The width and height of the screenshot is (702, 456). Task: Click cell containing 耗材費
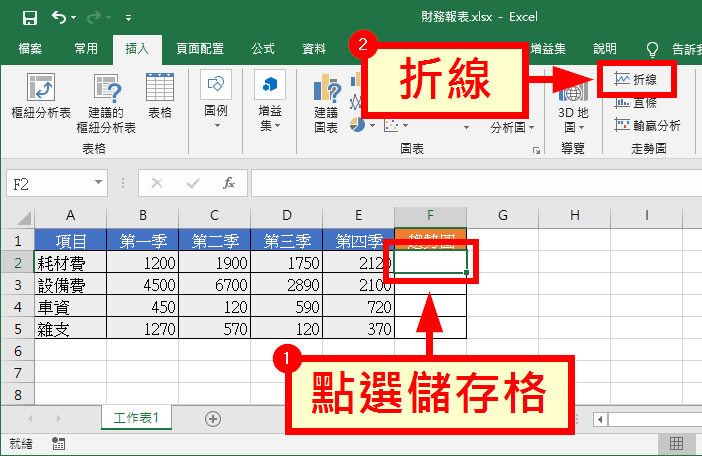(x=70, y=263)
